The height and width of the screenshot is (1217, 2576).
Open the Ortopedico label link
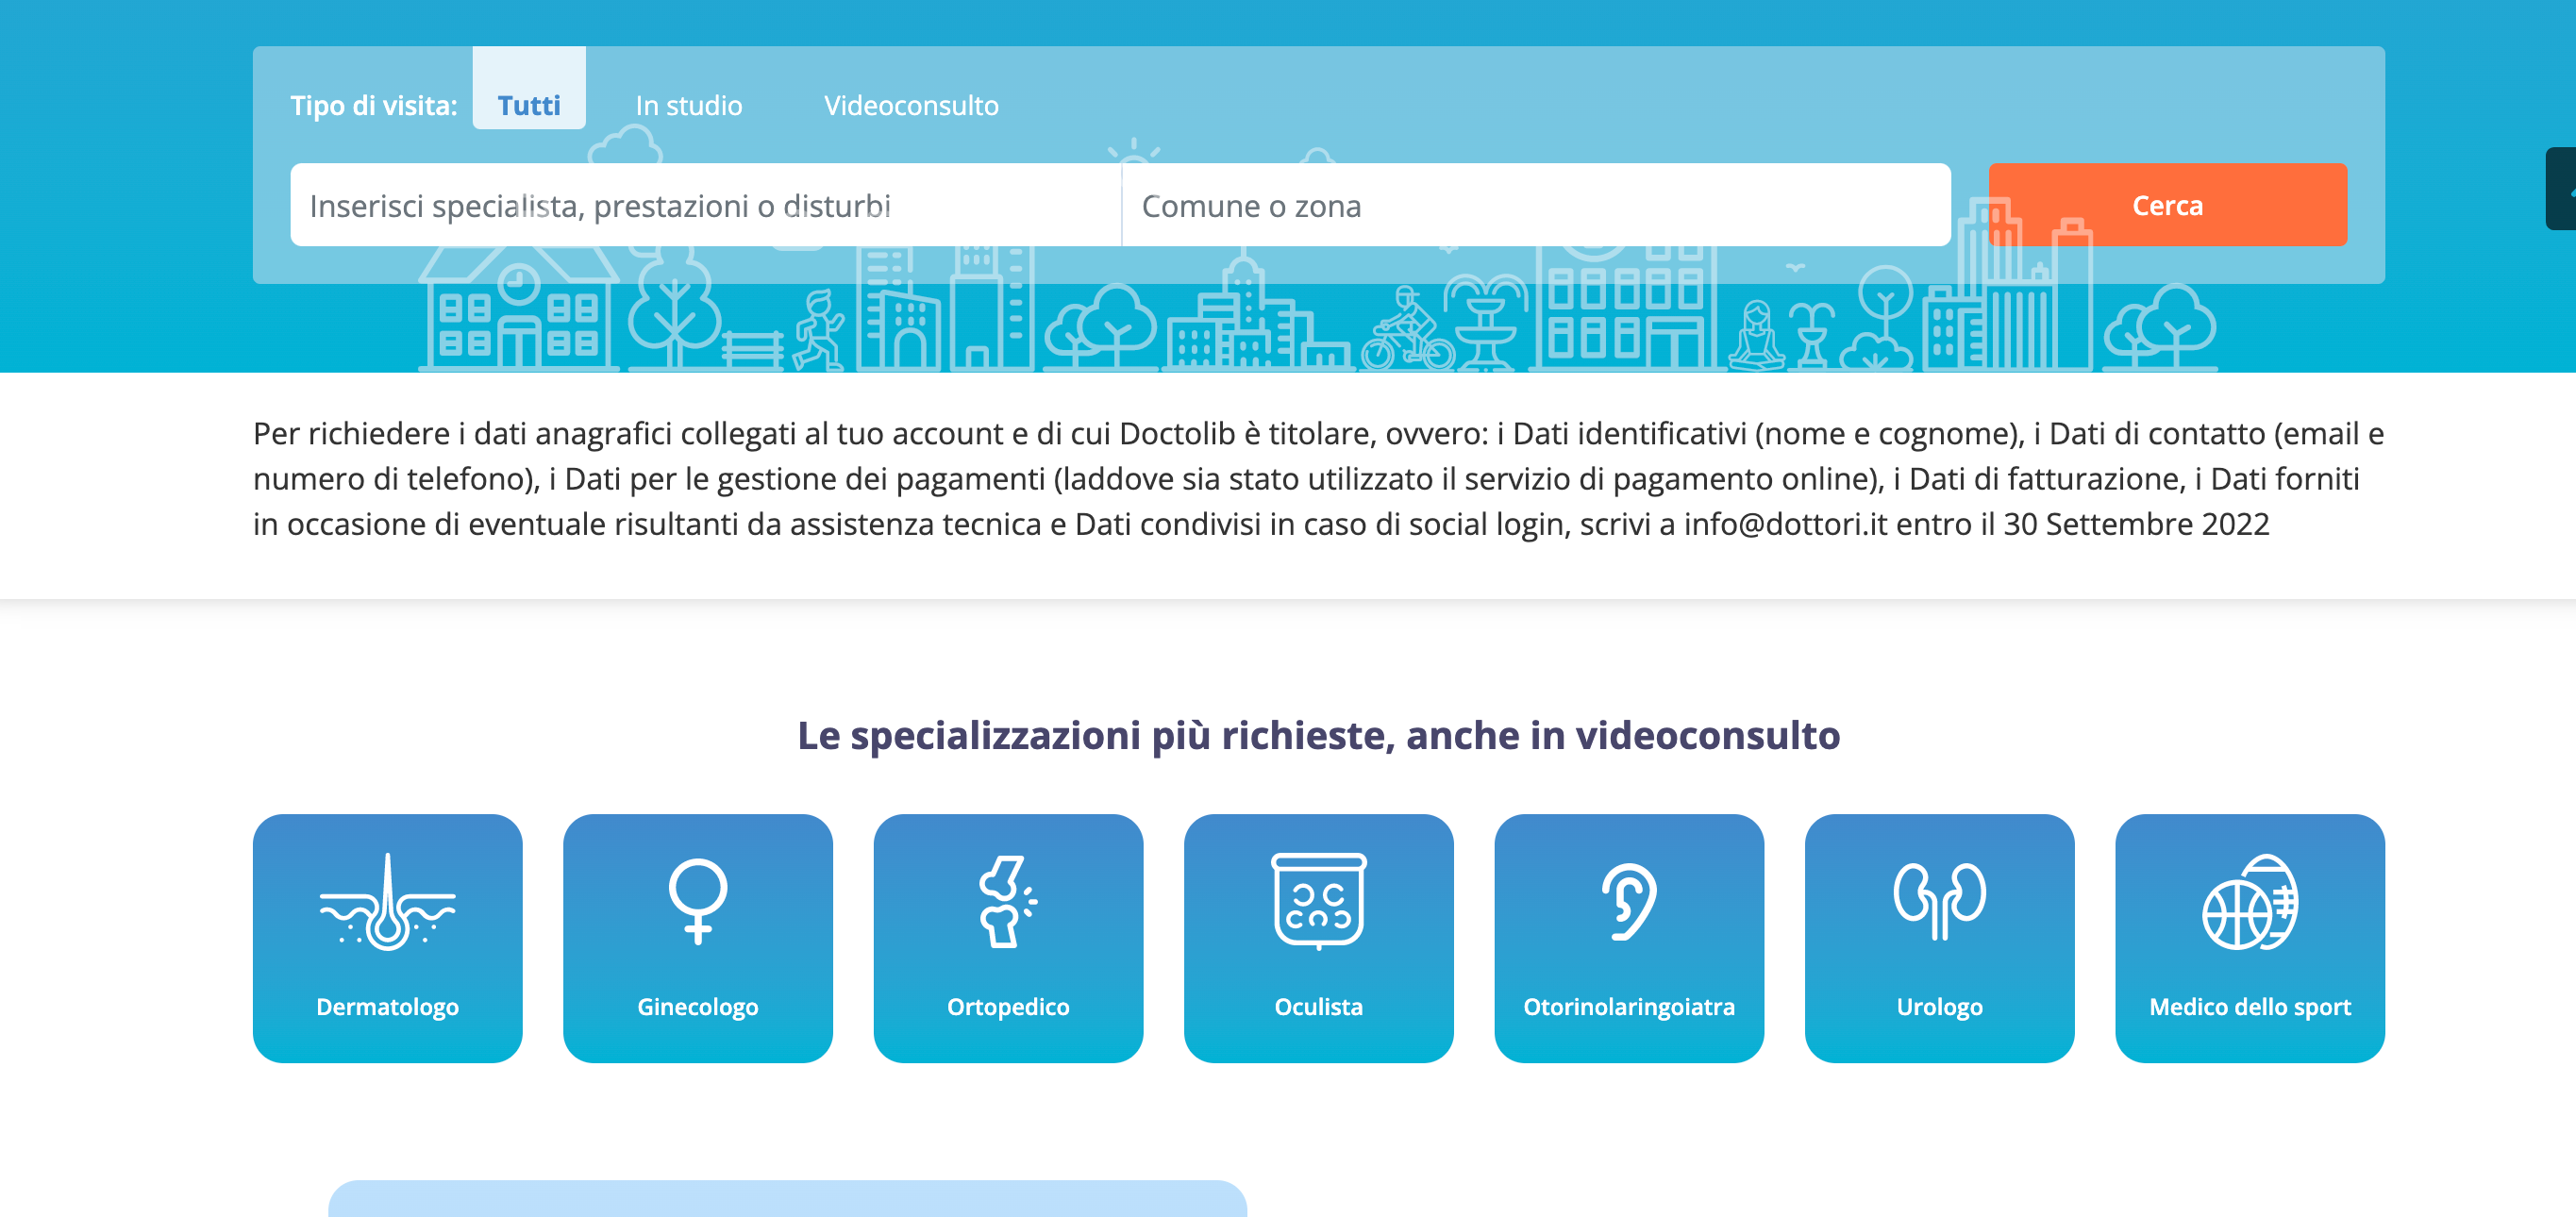[1008, 1007]
